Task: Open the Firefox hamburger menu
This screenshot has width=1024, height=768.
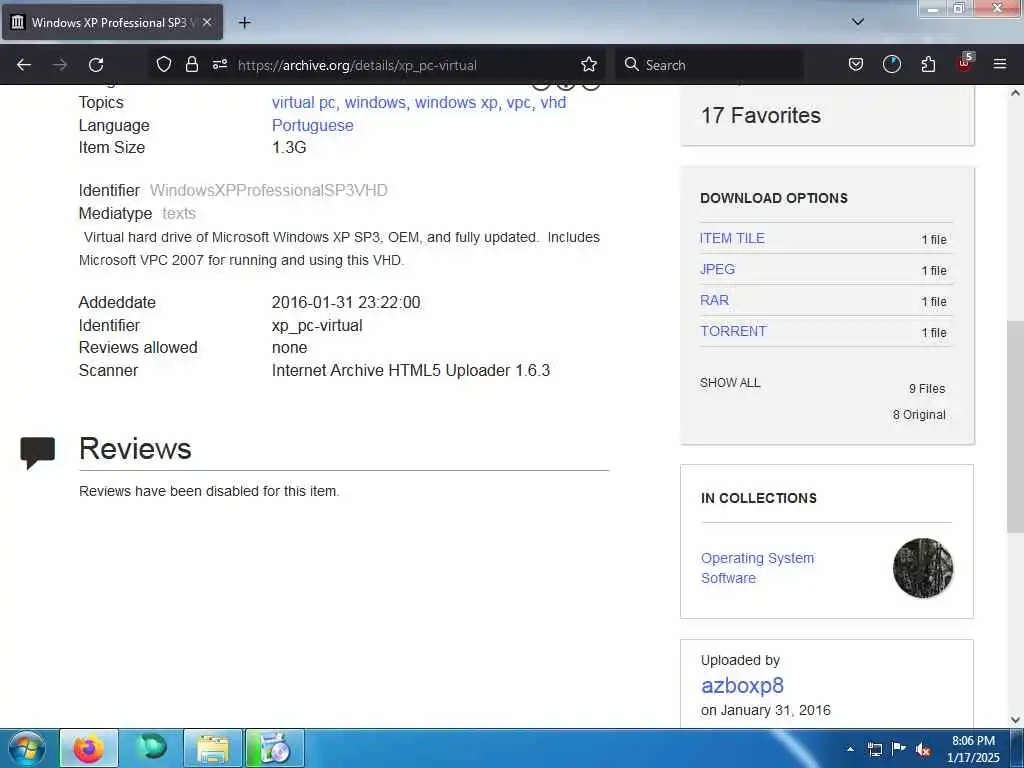Action: point(1000,65)
